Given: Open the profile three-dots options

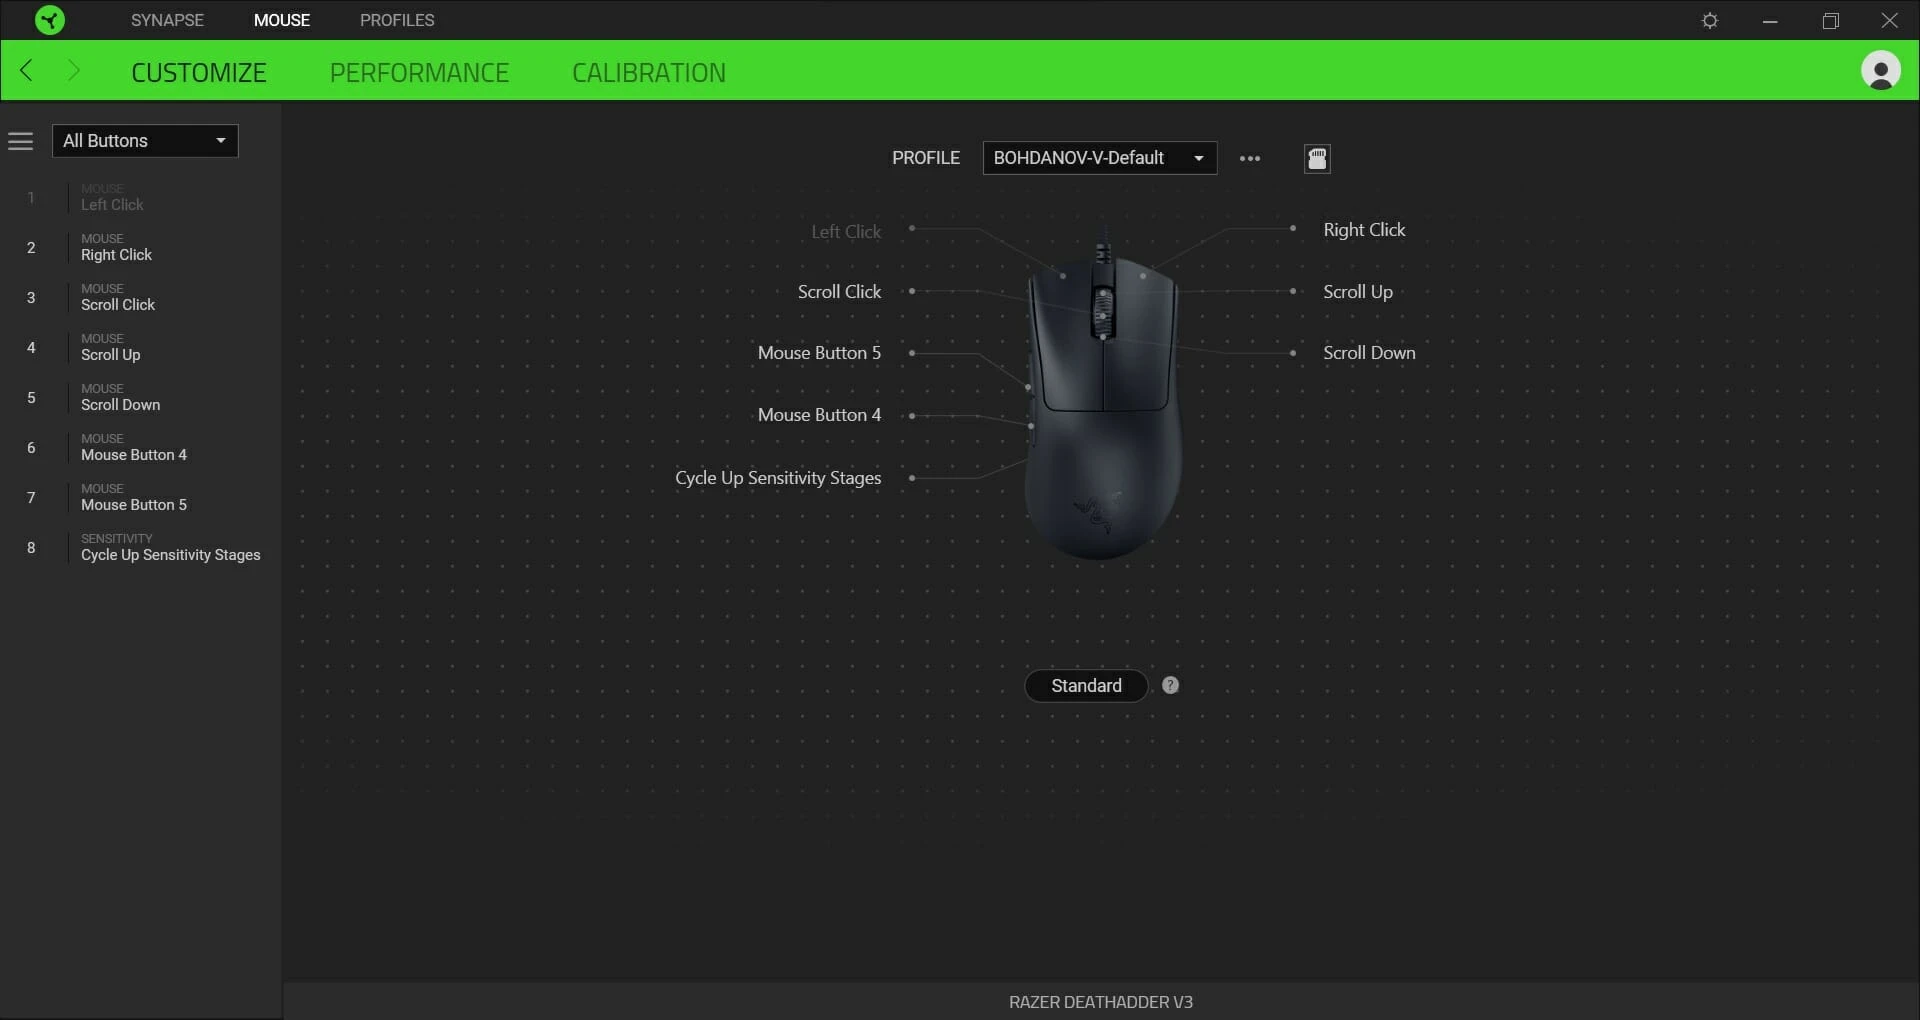Looking at the screenshot, I should (x=1250, y=158).
